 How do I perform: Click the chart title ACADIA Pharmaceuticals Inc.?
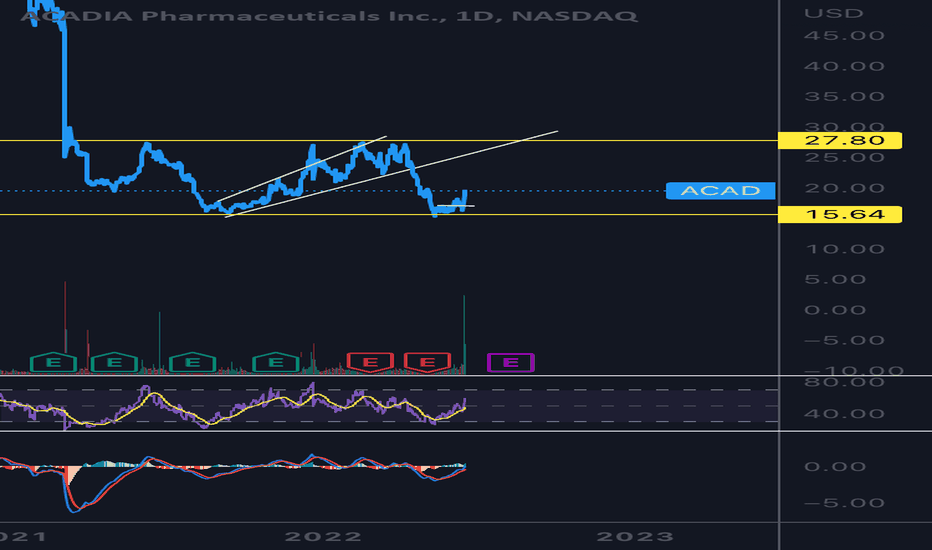pyautogui.click(x=234, y=15)
